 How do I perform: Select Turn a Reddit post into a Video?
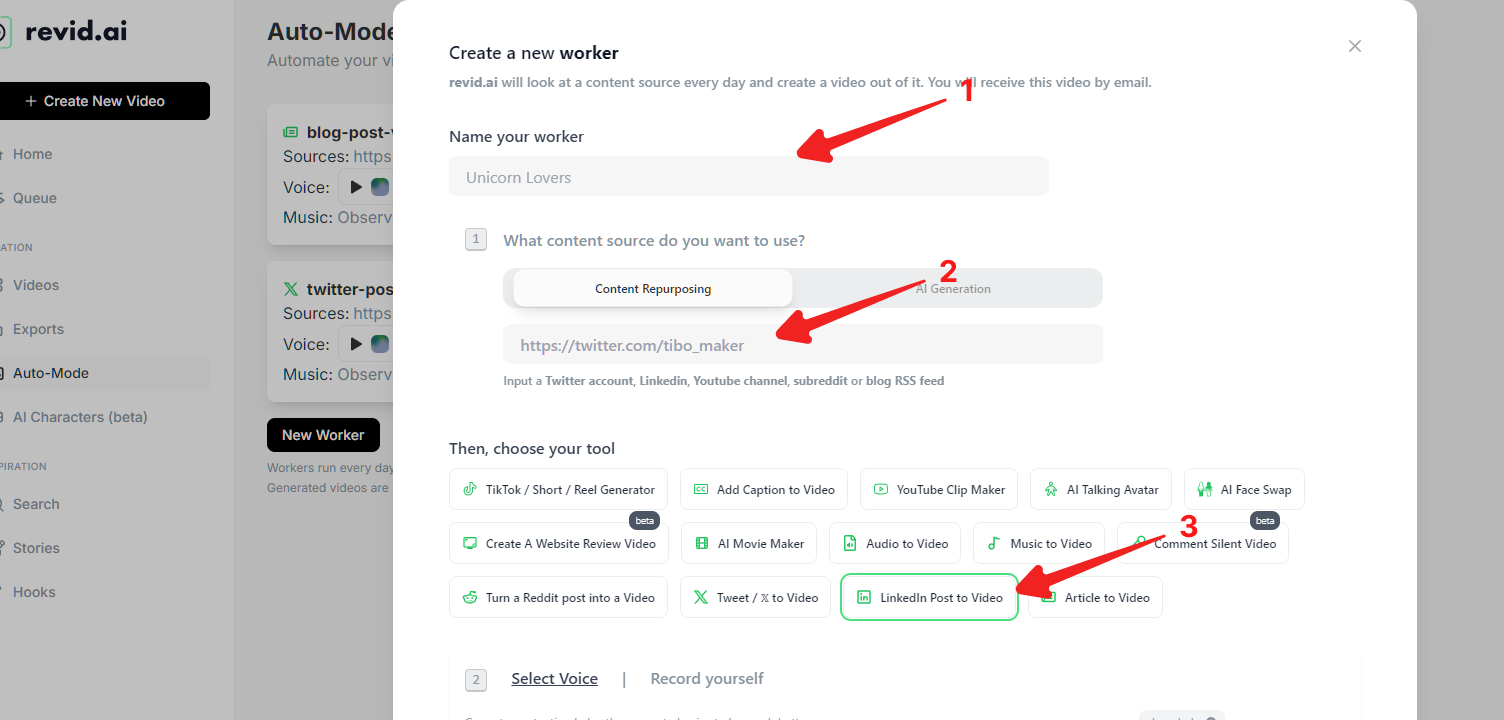click(x=558, y=597)
